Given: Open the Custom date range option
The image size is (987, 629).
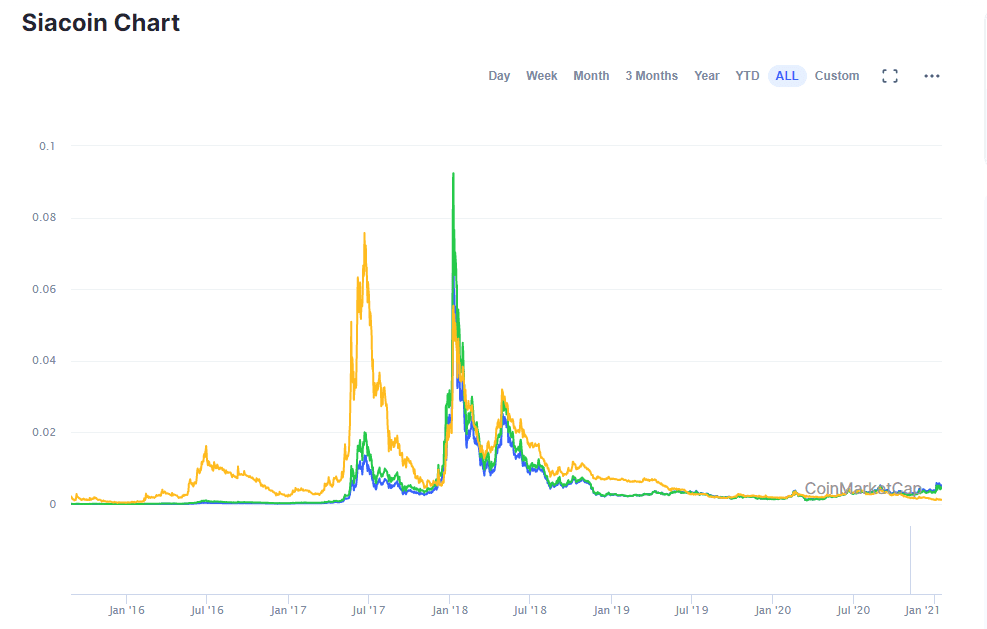Looking at the screenshot, I should [x=837, y=76].
